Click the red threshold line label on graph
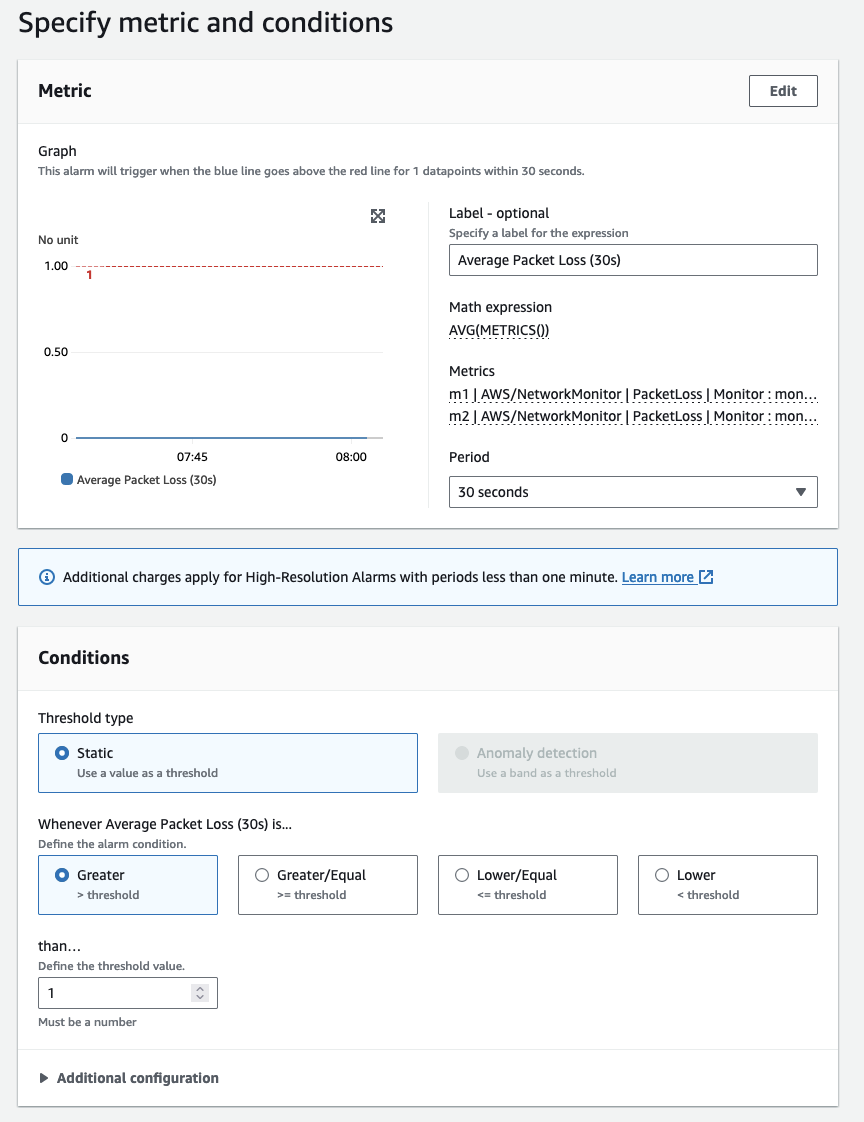Image resolution: width=864 pixels, height=1122 pixels. 89,275
